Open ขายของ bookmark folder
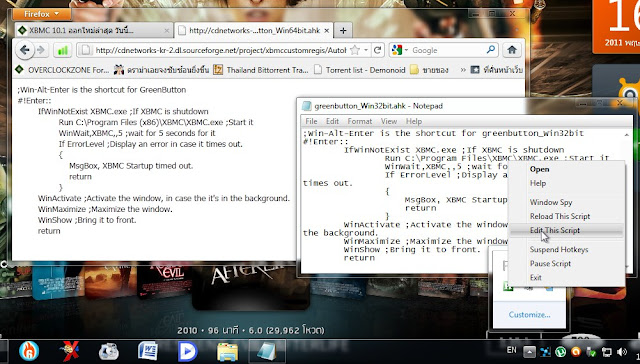640x364 pixels. [x=429, y=70]
